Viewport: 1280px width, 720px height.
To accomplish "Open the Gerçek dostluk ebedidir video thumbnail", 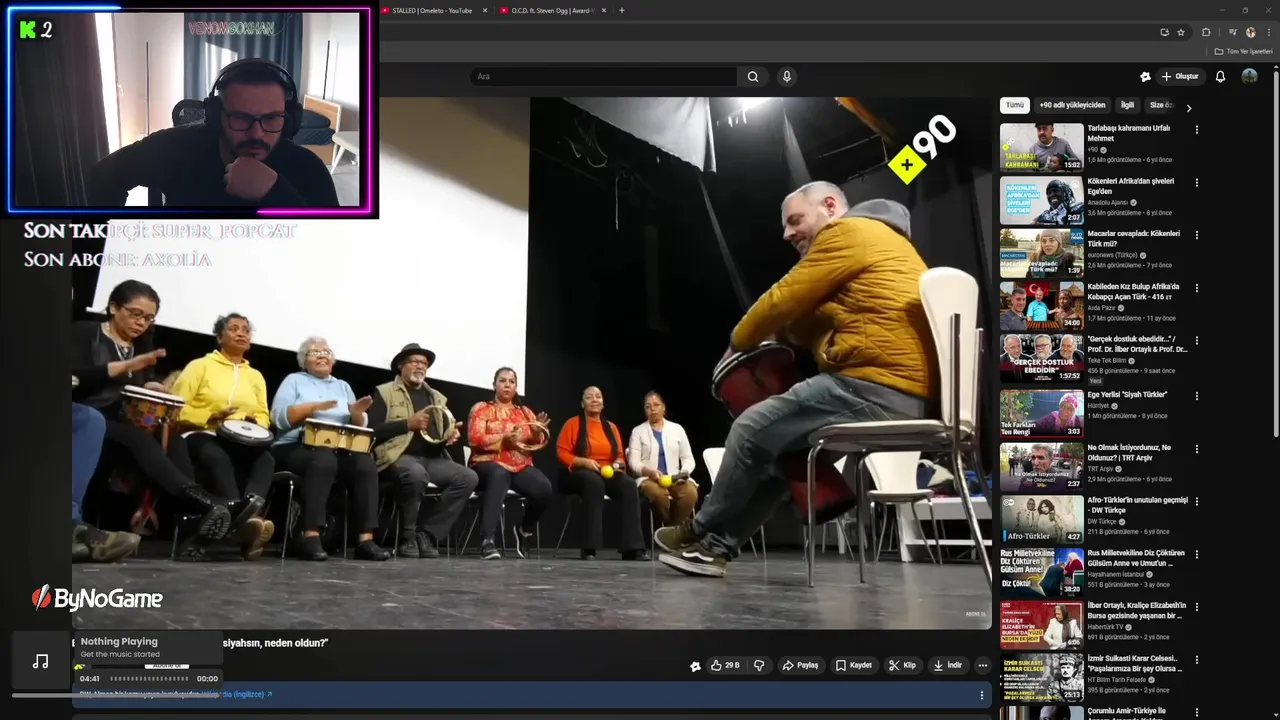I will click(1041, 359).
